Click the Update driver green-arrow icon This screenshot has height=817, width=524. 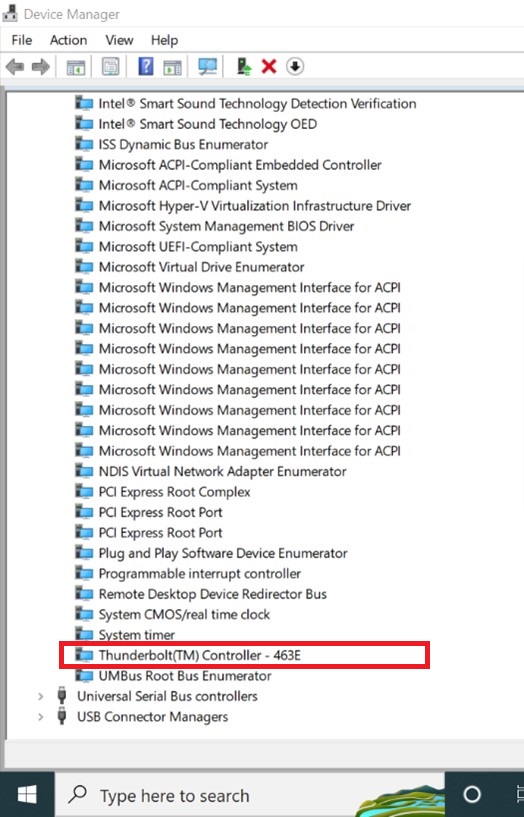coord(244,67)
